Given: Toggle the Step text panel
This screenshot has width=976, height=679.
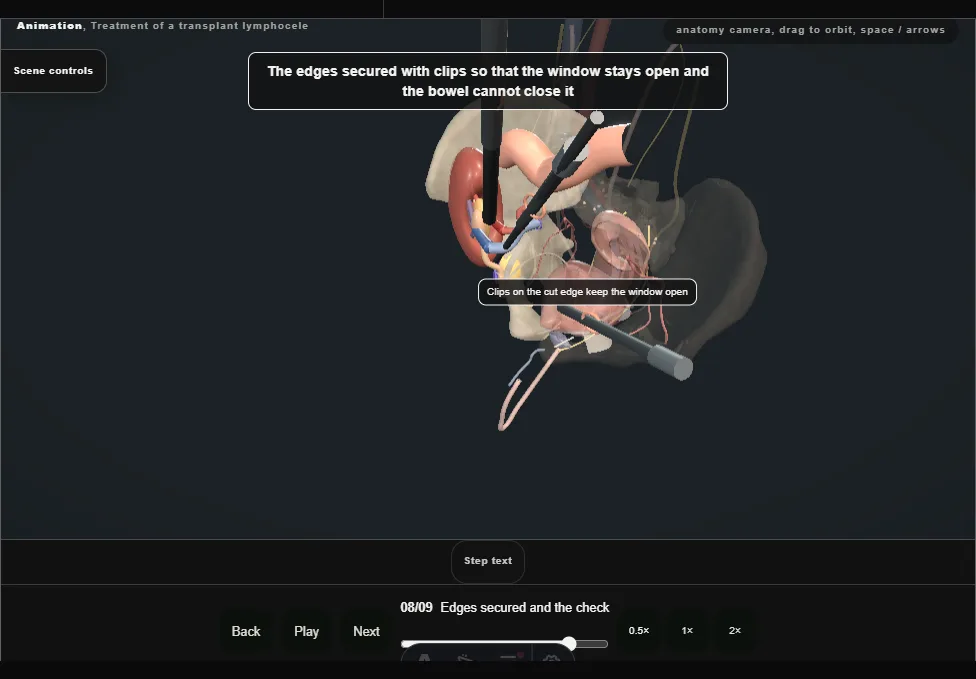Looking at the screenshot, I should (488, 561).
